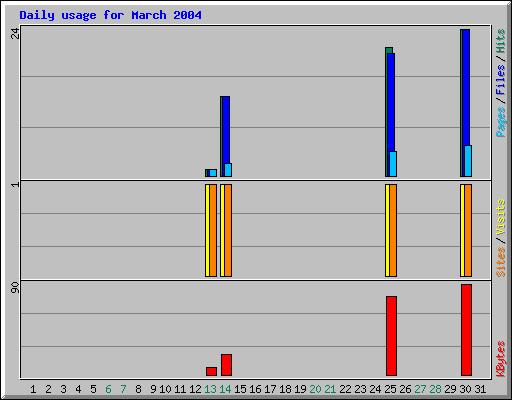The height and width of the screenshot is (400, 512).
Task: Click the "24" y-axis maximum value
Action: 15,33
